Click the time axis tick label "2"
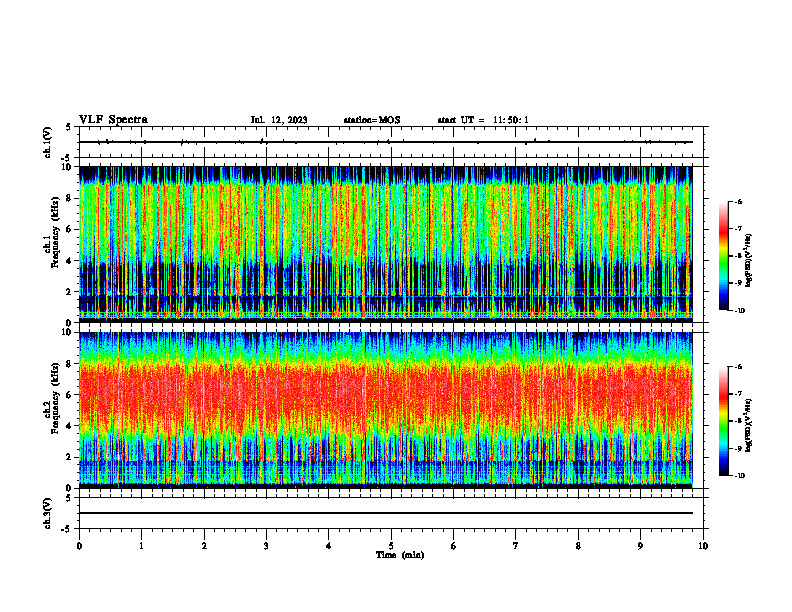Screen dimensions: 792x612 coord(204,546)
